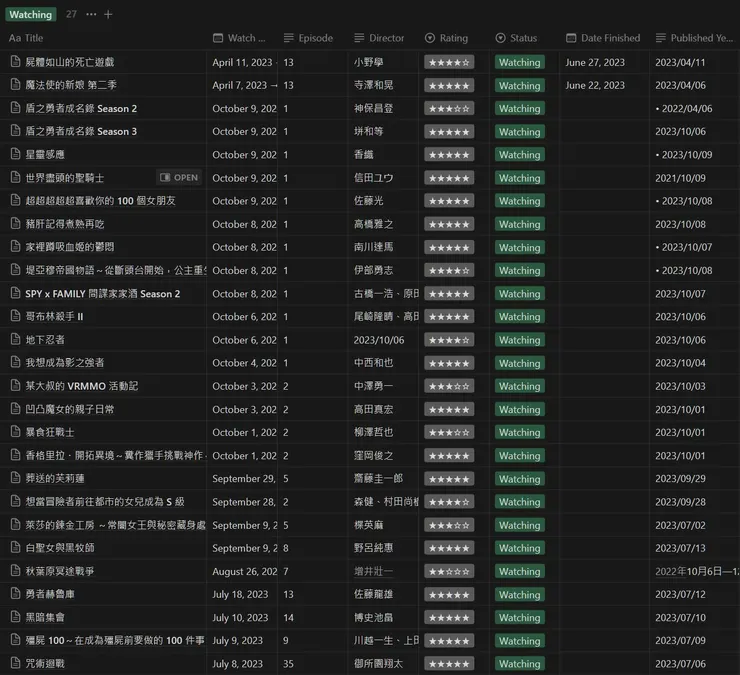Screen dimensions: 740x675
Task: Click director cell 御所園翔太
Action: pyautogui.click(x=378, y=663)
